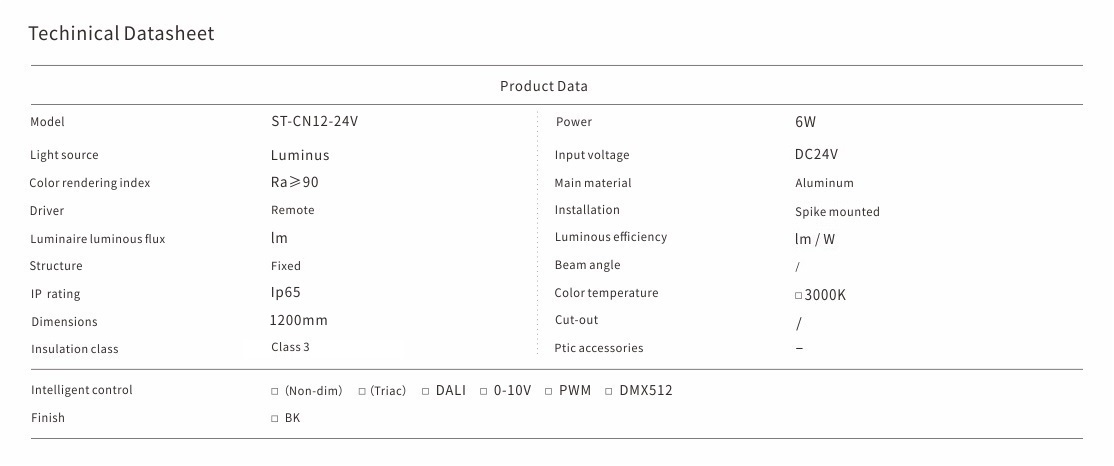Click the Product Data section header

click(543, 86)
